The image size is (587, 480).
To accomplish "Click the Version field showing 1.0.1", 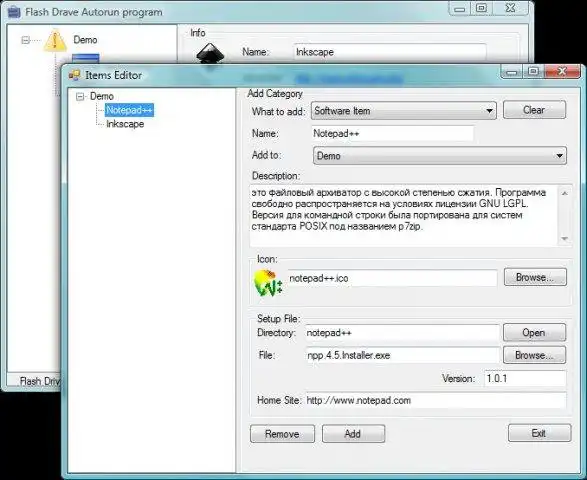I will coord(525,379).
